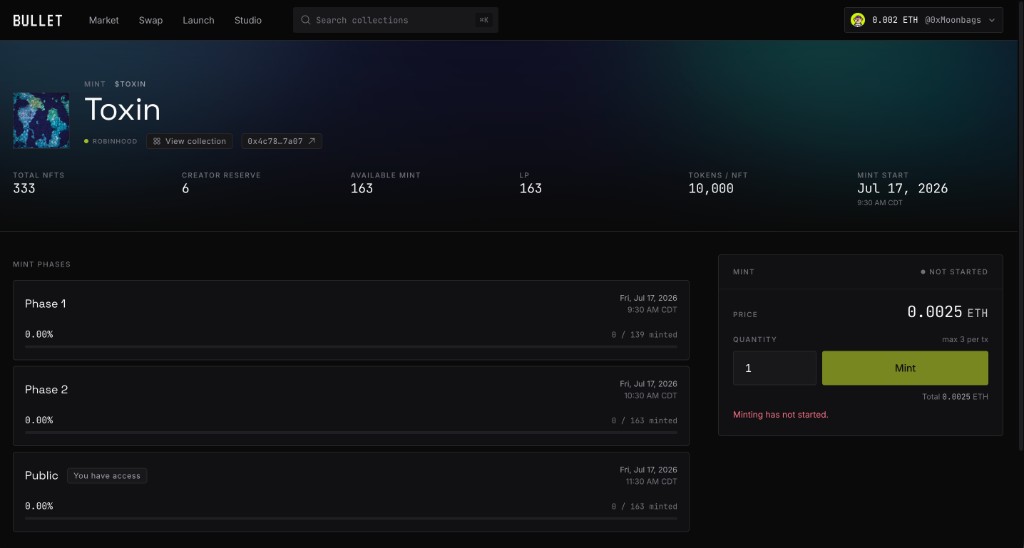Click the $TOXIN ticker text
1024x548 pixels.
[x=130, y=84]
